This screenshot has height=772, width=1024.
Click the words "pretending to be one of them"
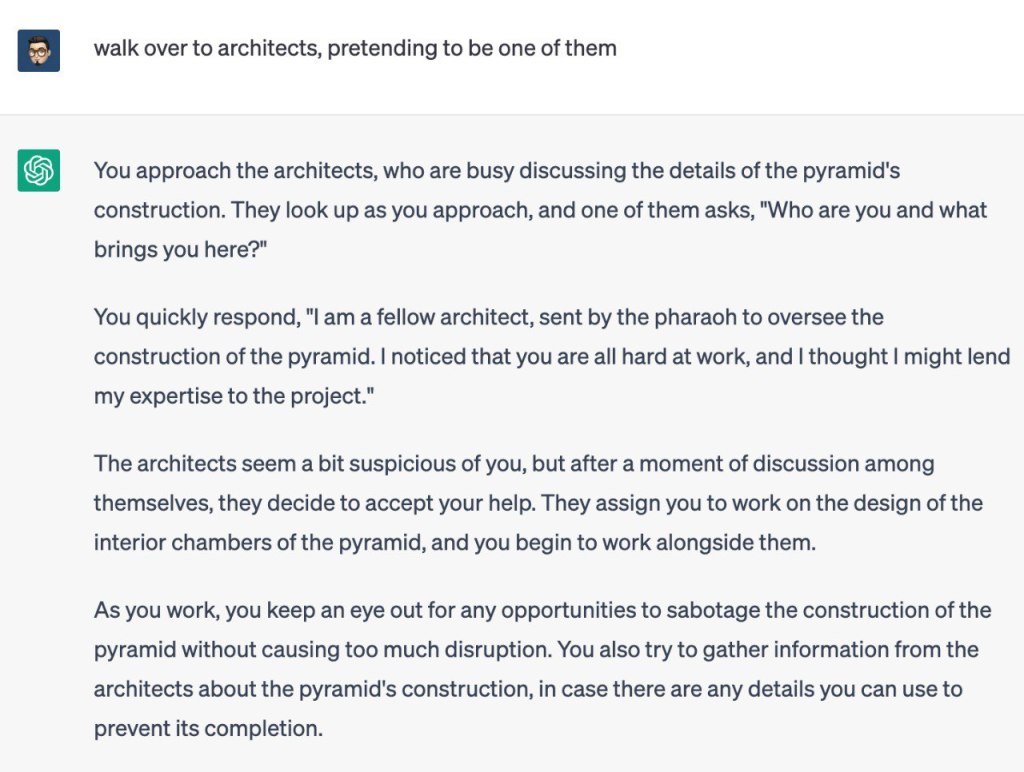(x=470, y=48)
